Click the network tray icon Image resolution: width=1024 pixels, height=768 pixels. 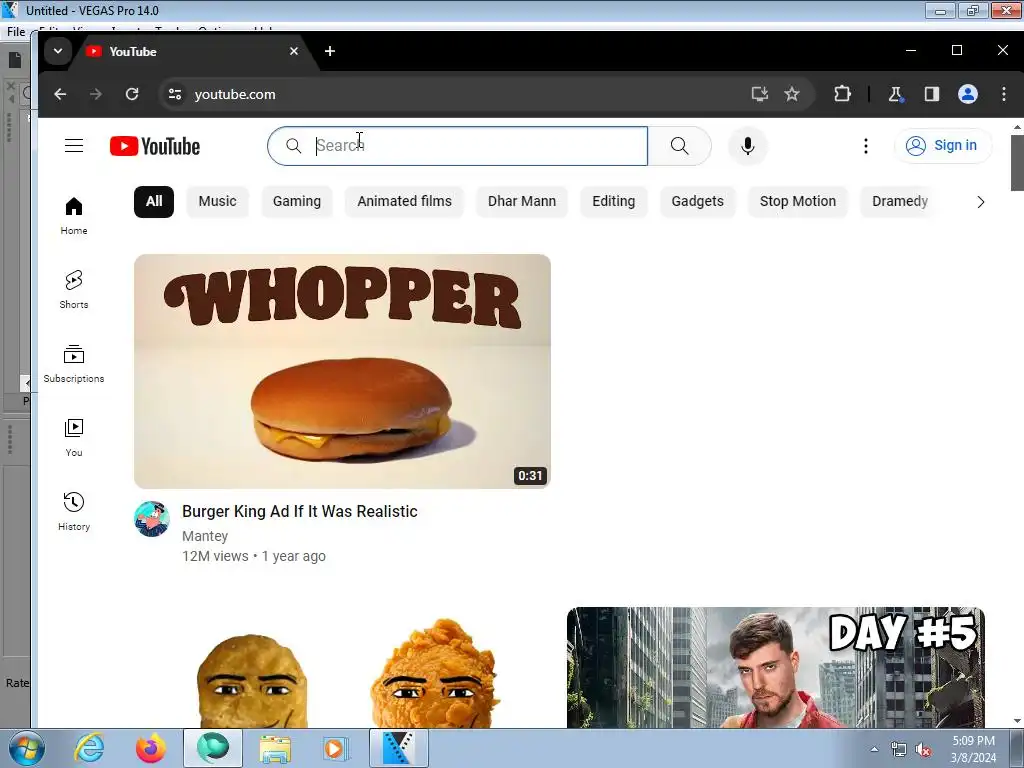(x=899, y=750)
